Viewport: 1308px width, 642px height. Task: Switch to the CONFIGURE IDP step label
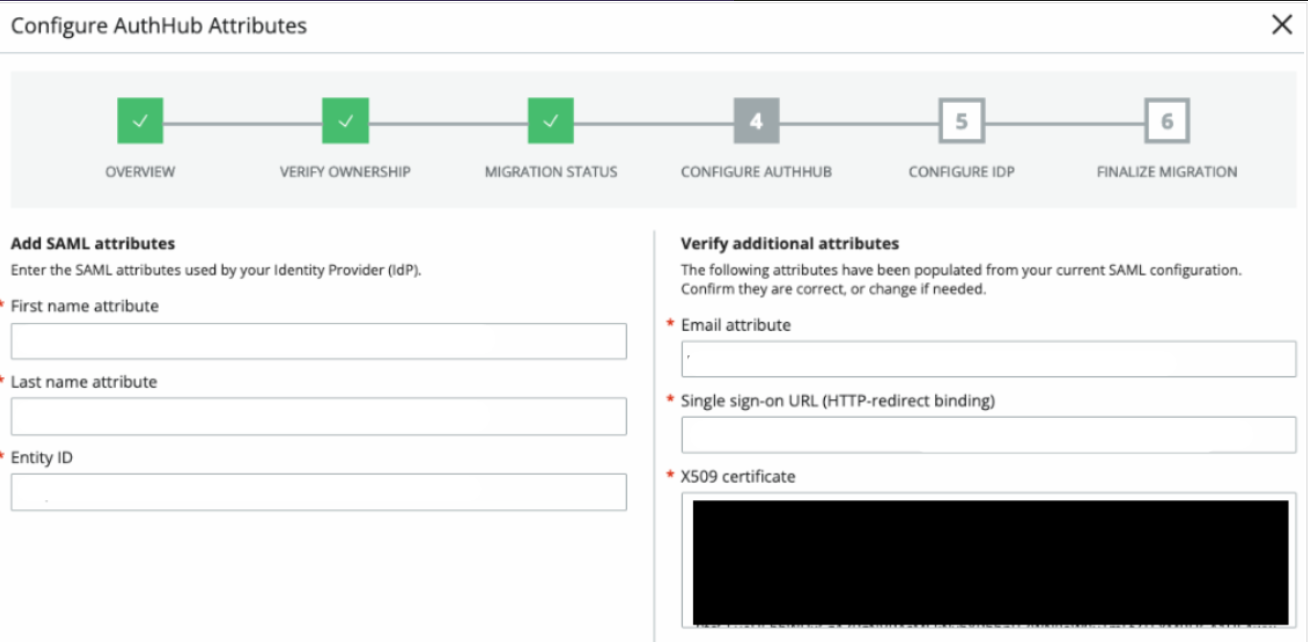[x=961, y=172]
